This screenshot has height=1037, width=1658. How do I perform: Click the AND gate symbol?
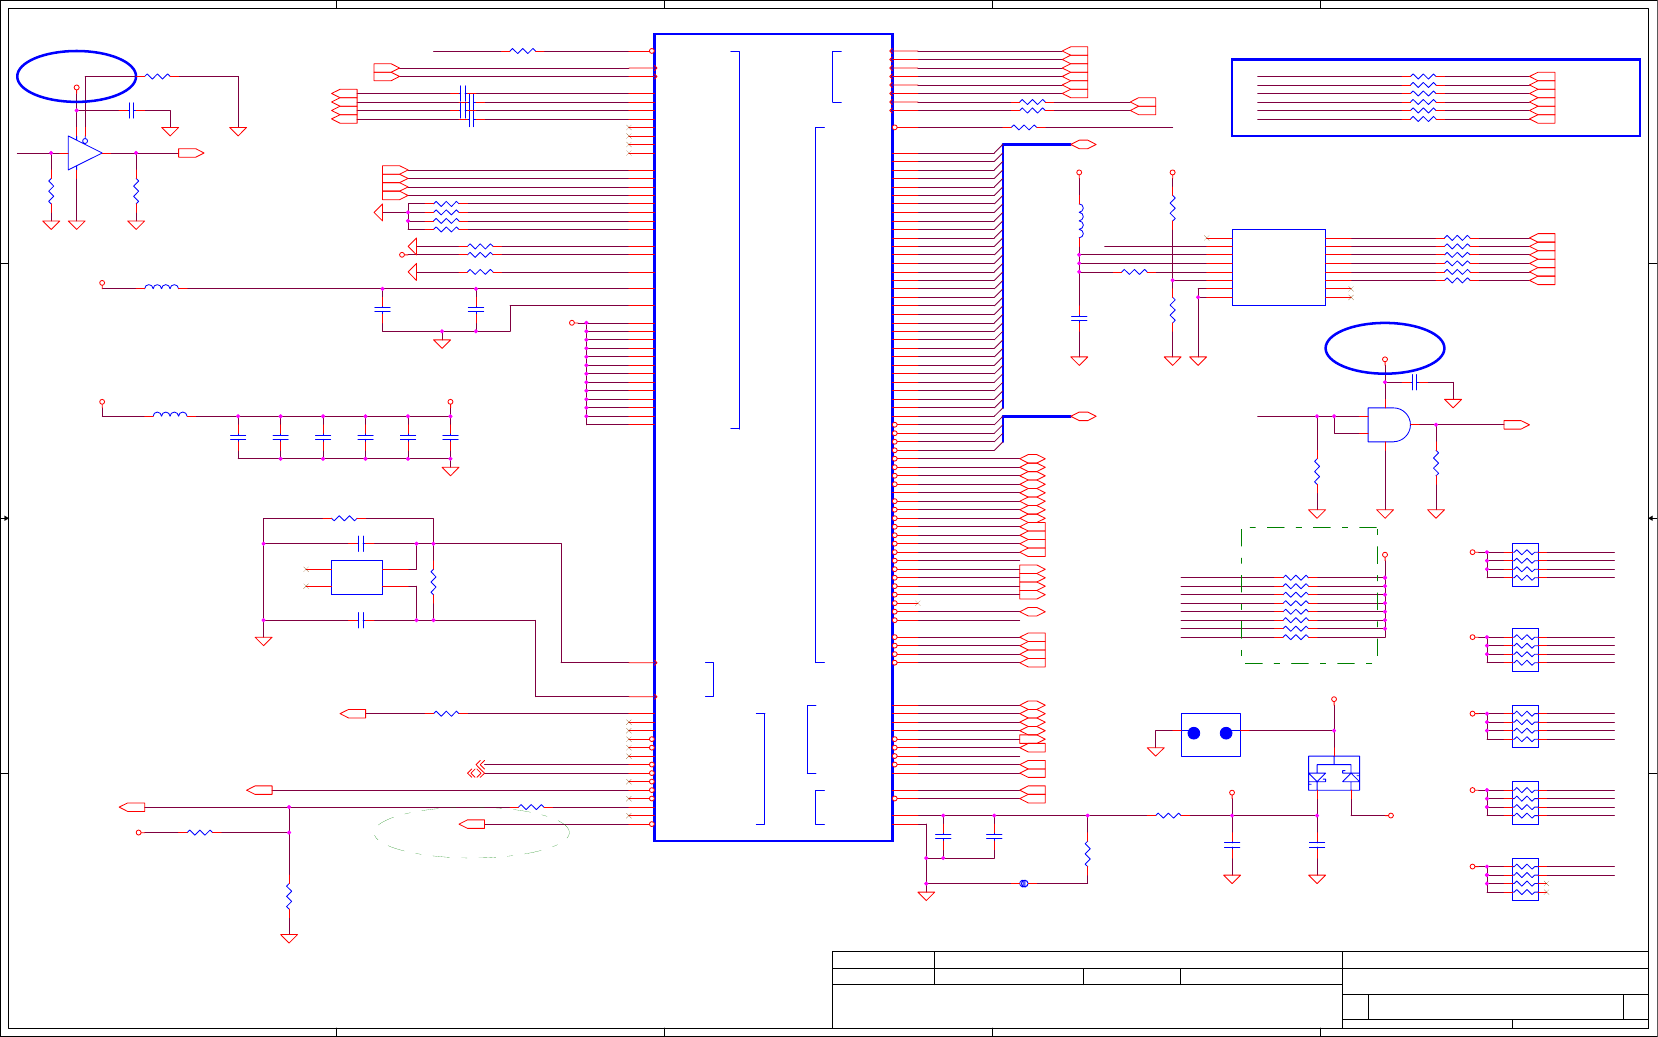tap(1389, 425)
